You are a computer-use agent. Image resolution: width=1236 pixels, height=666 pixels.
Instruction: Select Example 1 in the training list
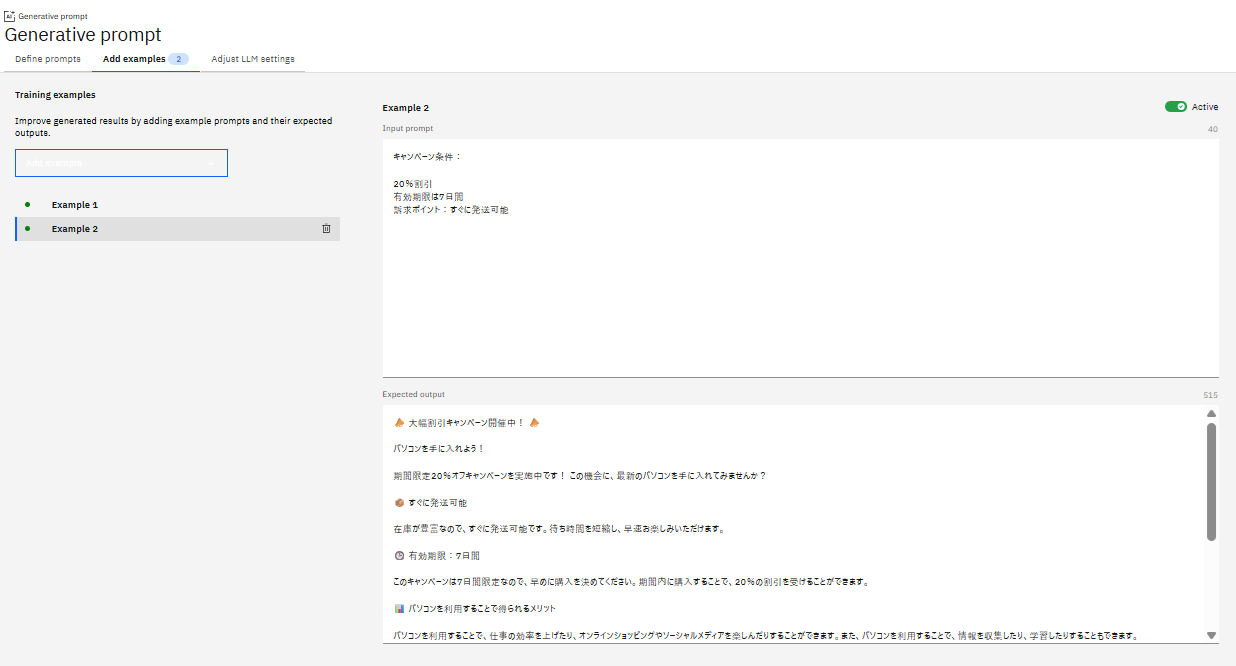pos(75,205)
